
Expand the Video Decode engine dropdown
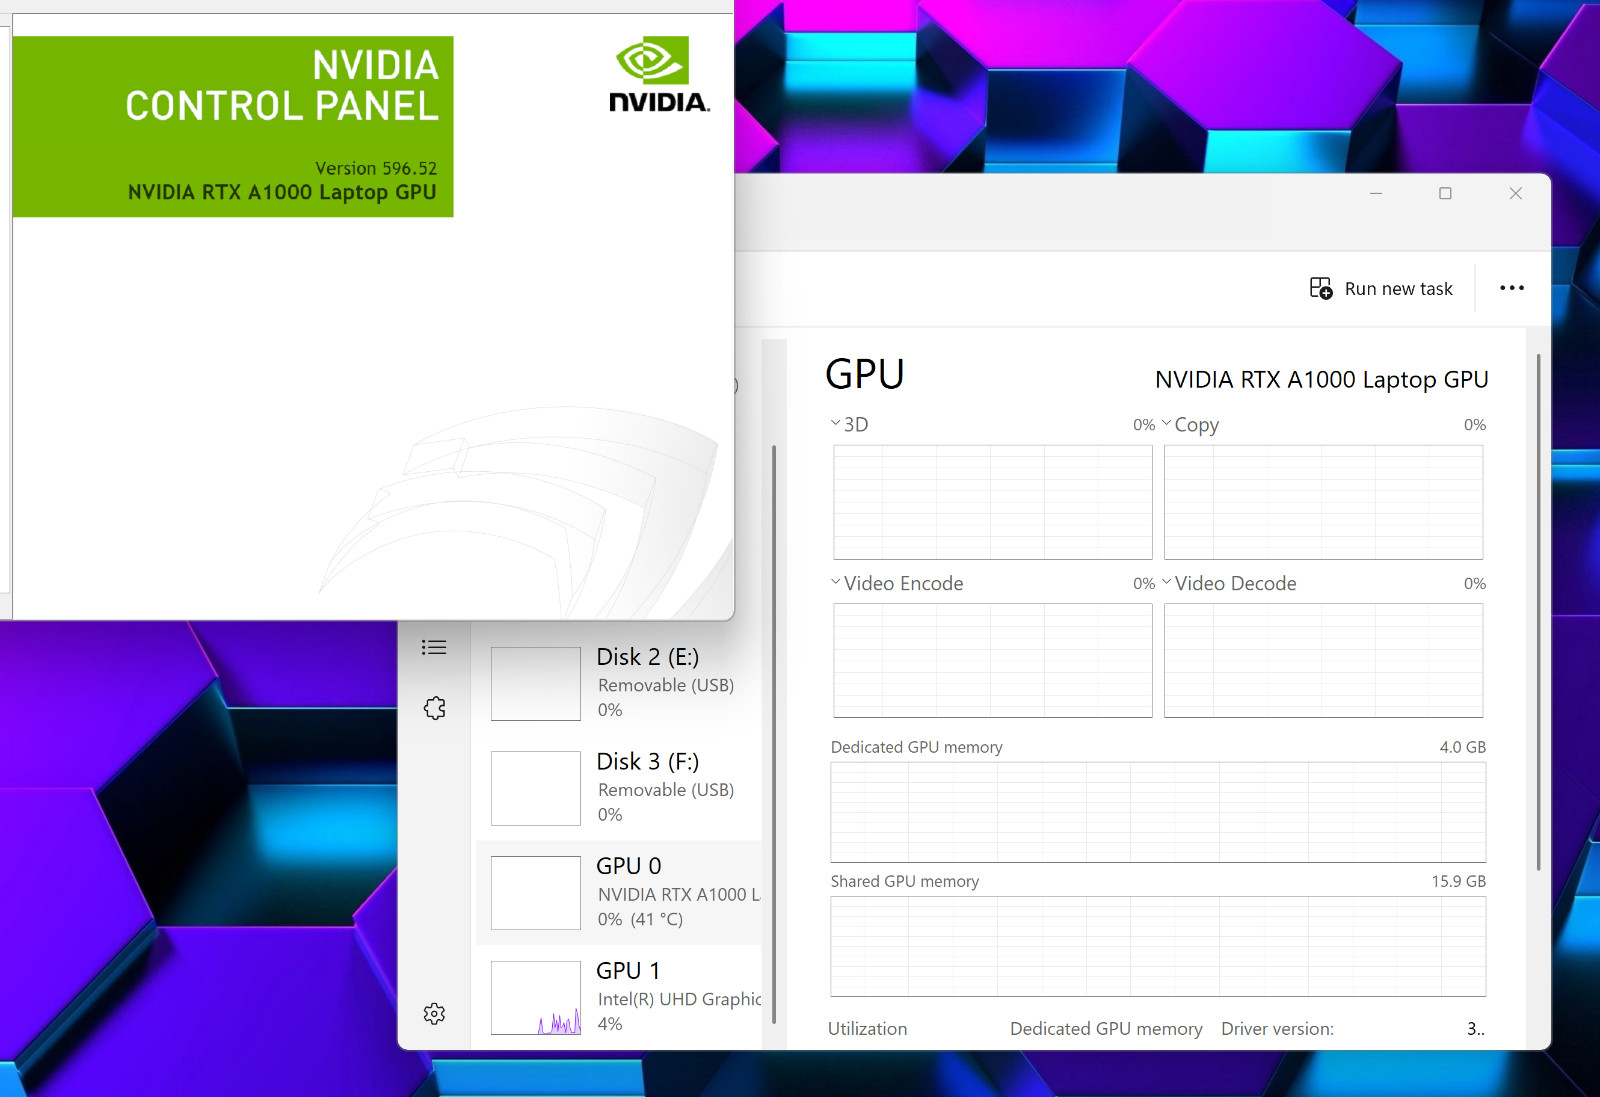tap(1166, 582)
